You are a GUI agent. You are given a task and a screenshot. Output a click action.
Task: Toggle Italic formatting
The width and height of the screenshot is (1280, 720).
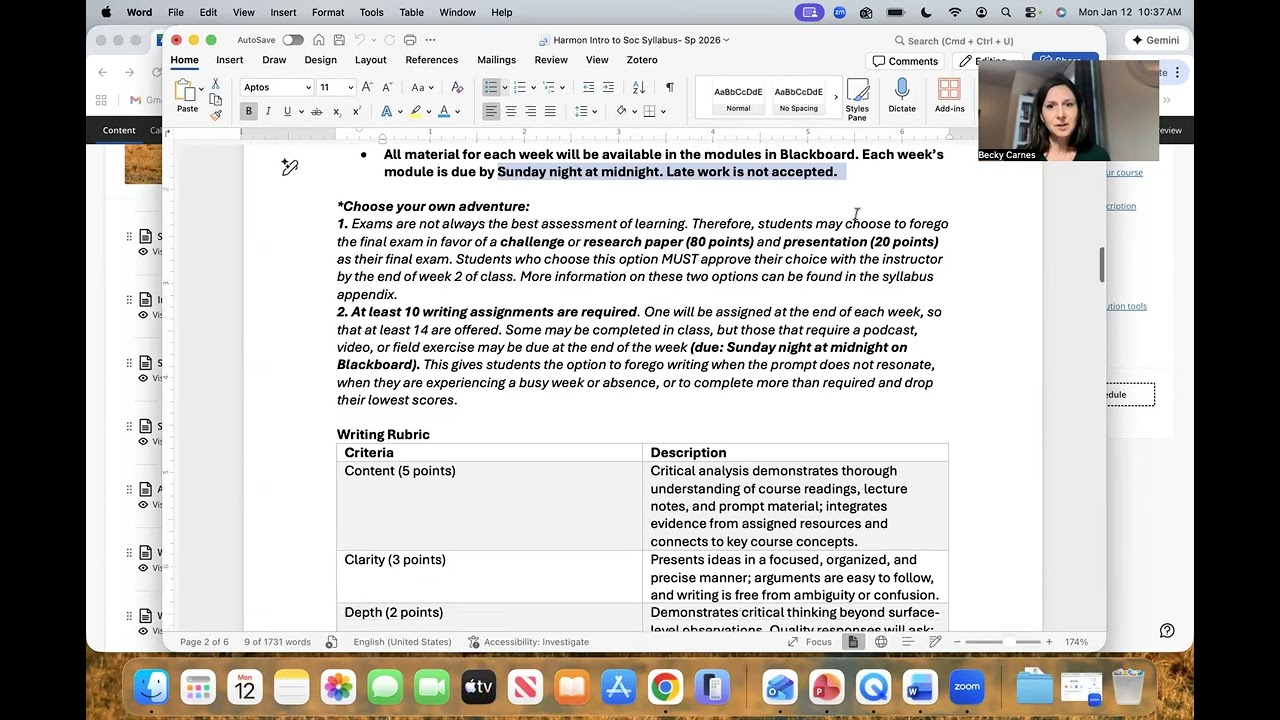[268, 111]
